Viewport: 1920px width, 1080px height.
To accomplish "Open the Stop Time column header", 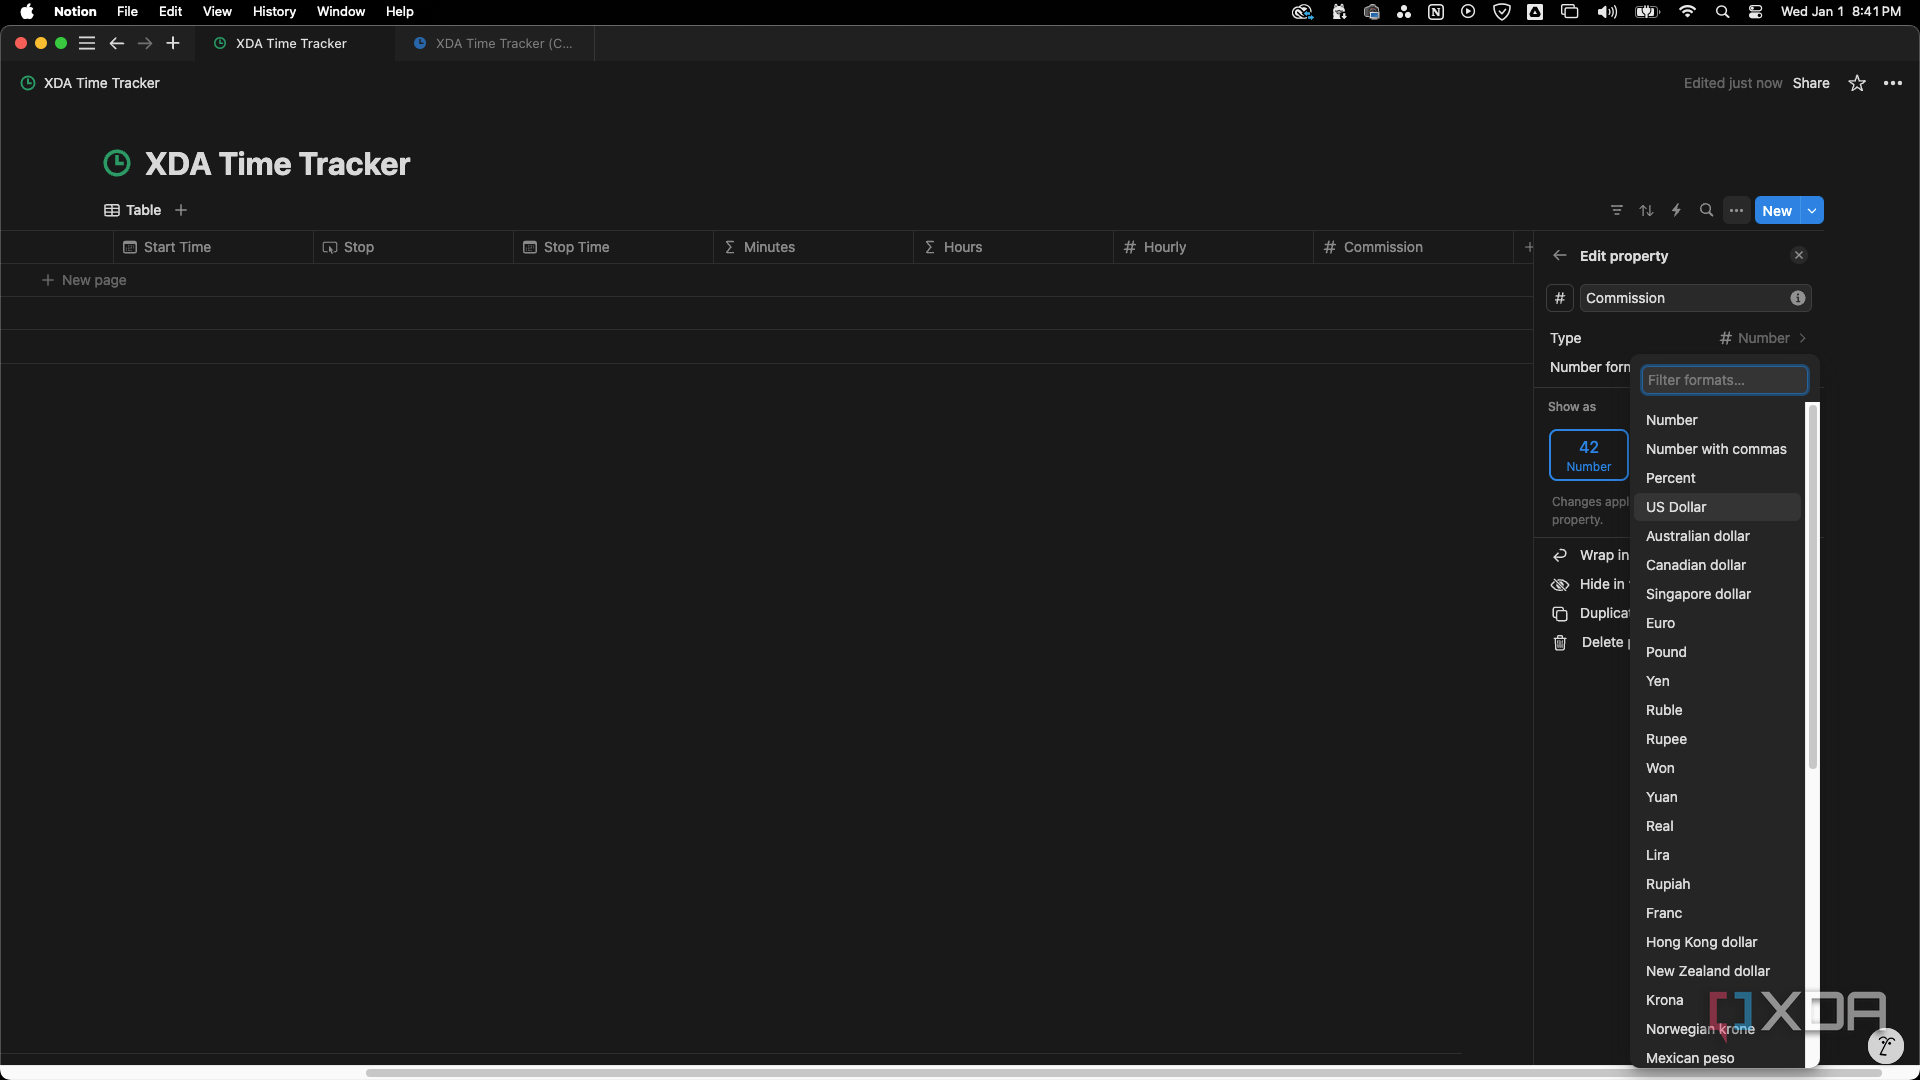I will 613,247.
